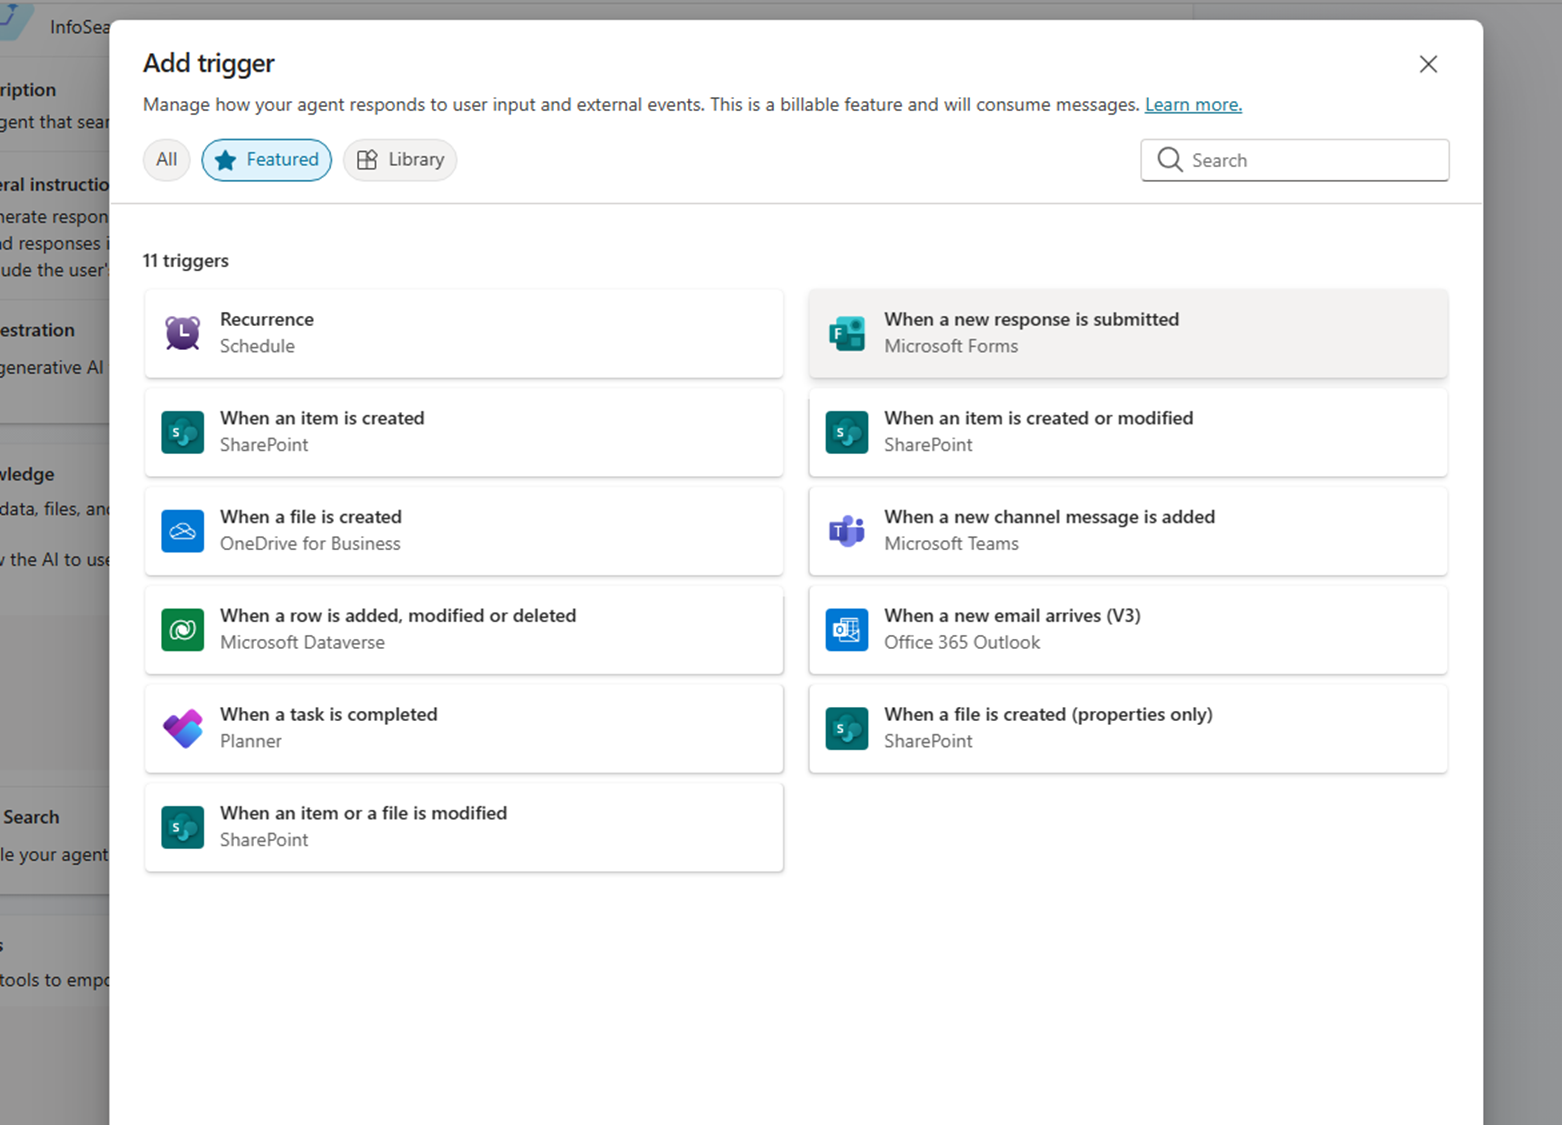Viewport: 1562px width, 1125px height.
Task: Click the Recurrence alarm clock icon
Action: pos(183,333)
